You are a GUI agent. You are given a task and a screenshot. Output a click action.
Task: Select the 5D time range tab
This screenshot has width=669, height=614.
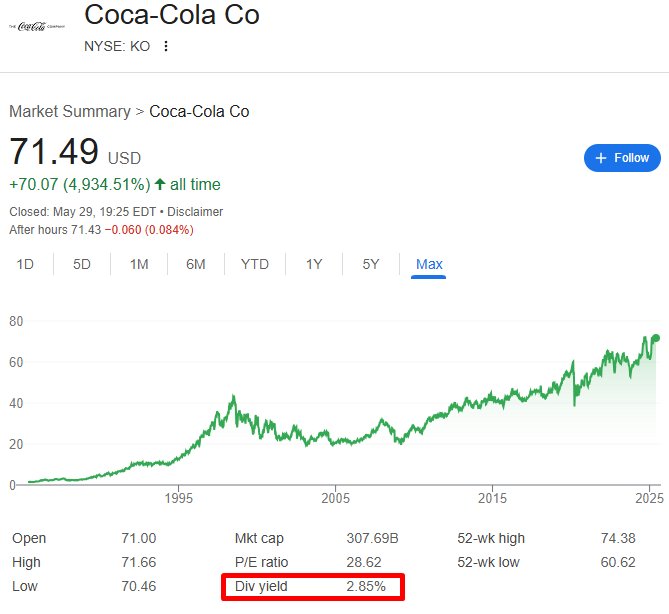point(82,264)
